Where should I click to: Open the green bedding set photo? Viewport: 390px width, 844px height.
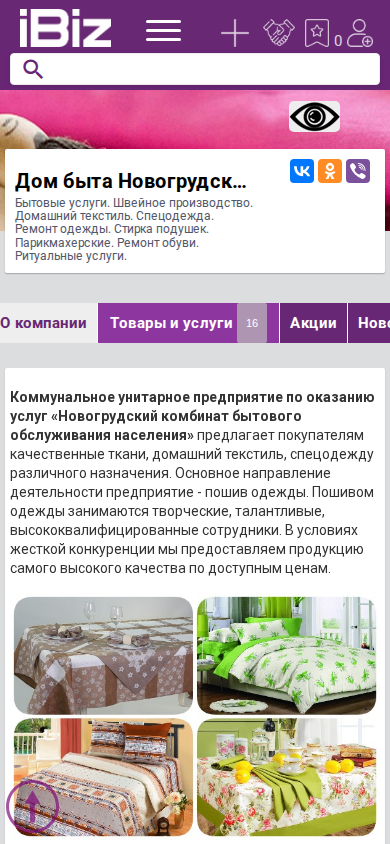[287, 656]
